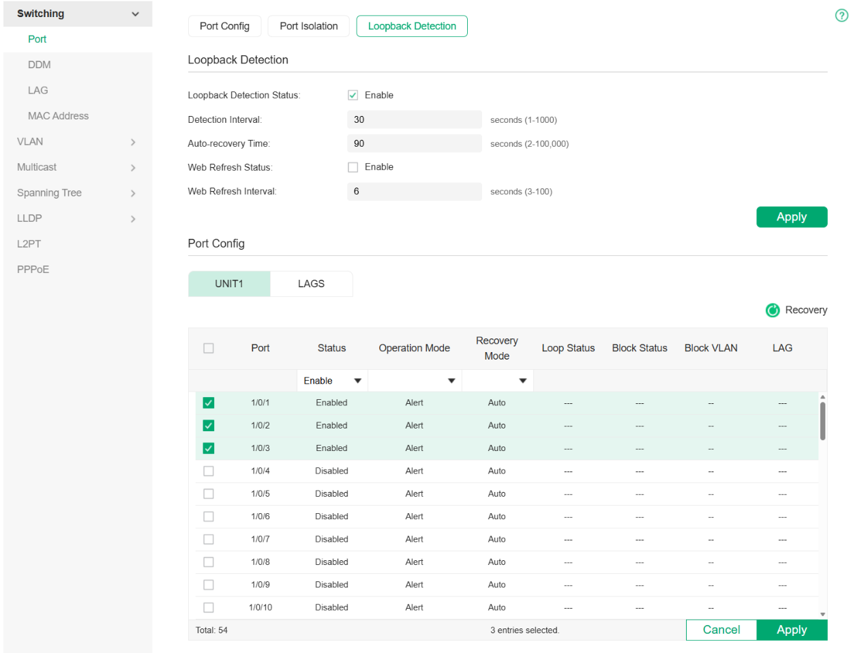The width and height of the screenshot is (864, 653).
Task: Switch to the Port Isolation tab
Action: [309, 26]
